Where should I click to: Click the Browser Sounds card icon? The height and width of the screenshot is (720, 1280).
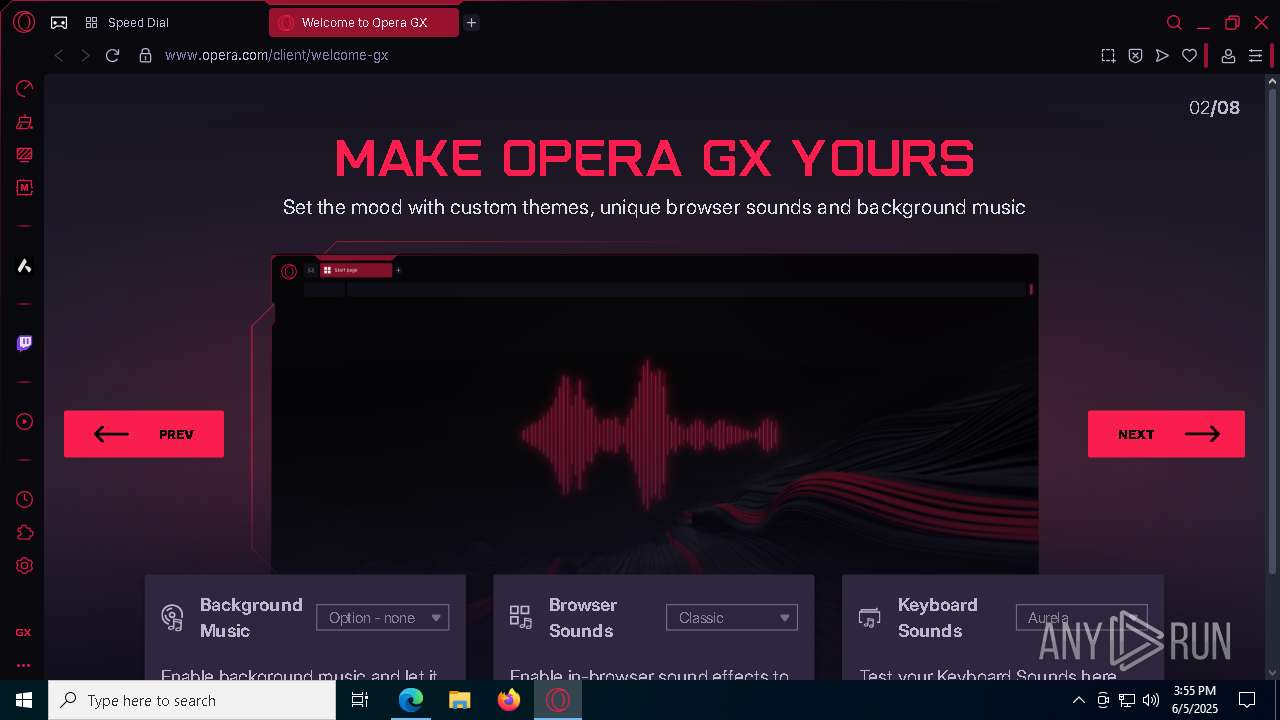point(520,617)
